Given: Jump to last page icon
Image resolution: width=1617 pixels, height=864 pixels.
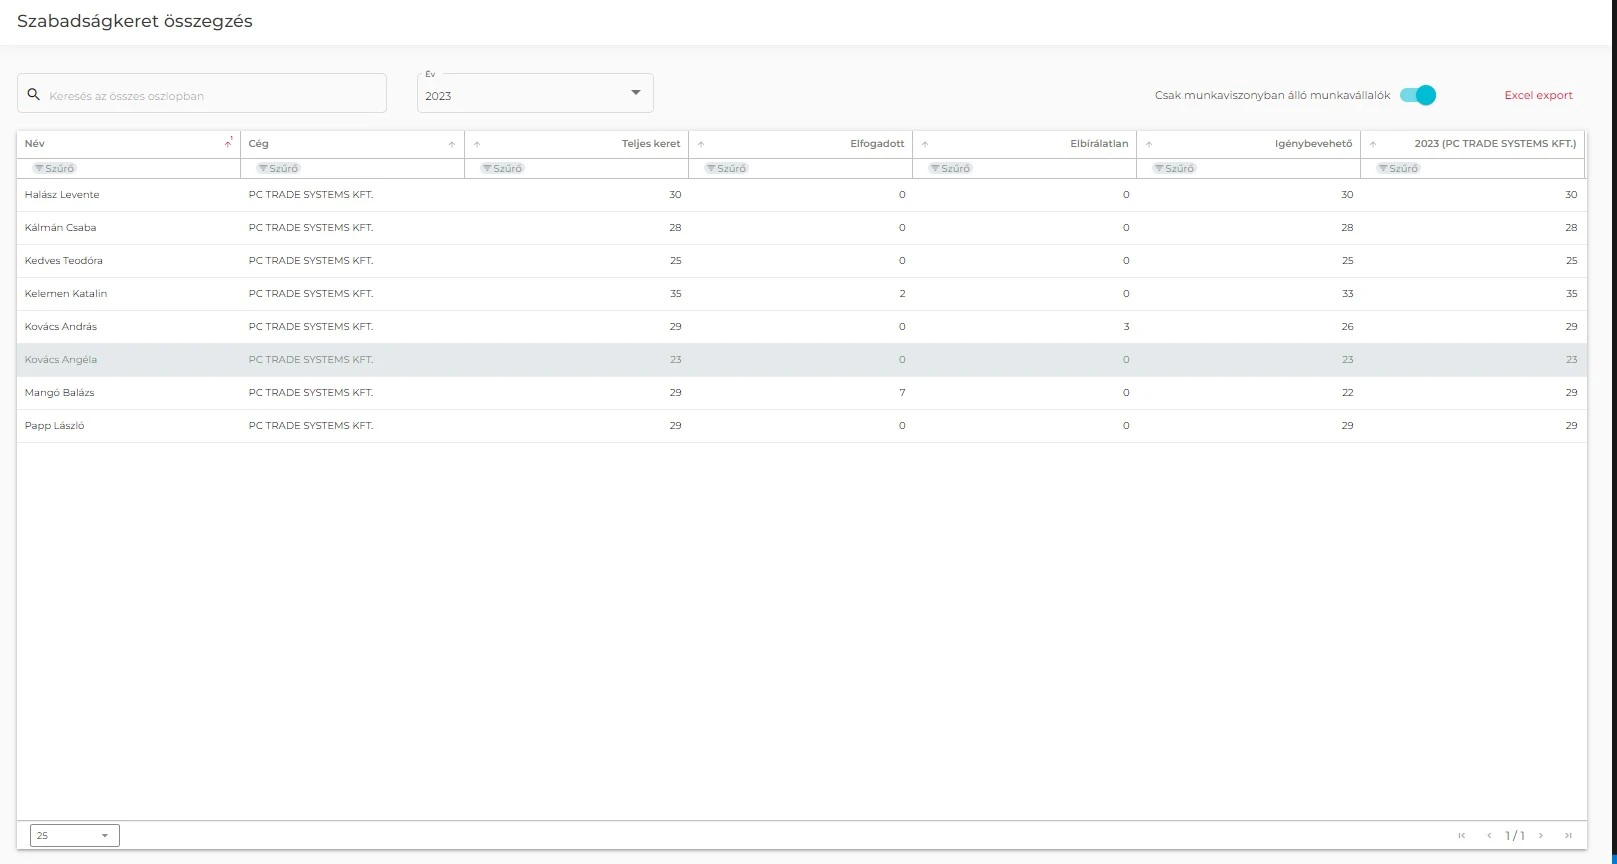Looking at the screenshot, I should [1568, 835].
